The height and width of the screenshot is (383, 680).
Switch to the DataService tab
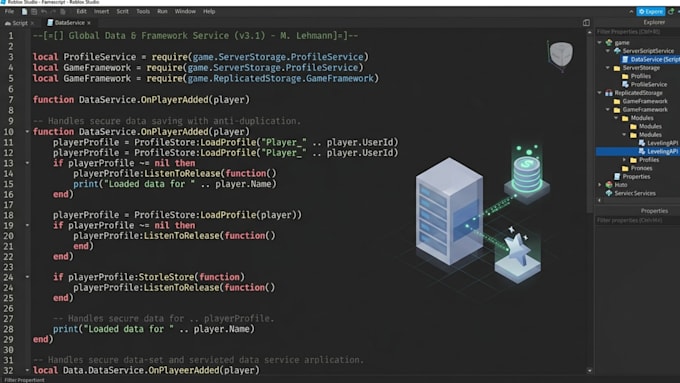tap(69, 23)
